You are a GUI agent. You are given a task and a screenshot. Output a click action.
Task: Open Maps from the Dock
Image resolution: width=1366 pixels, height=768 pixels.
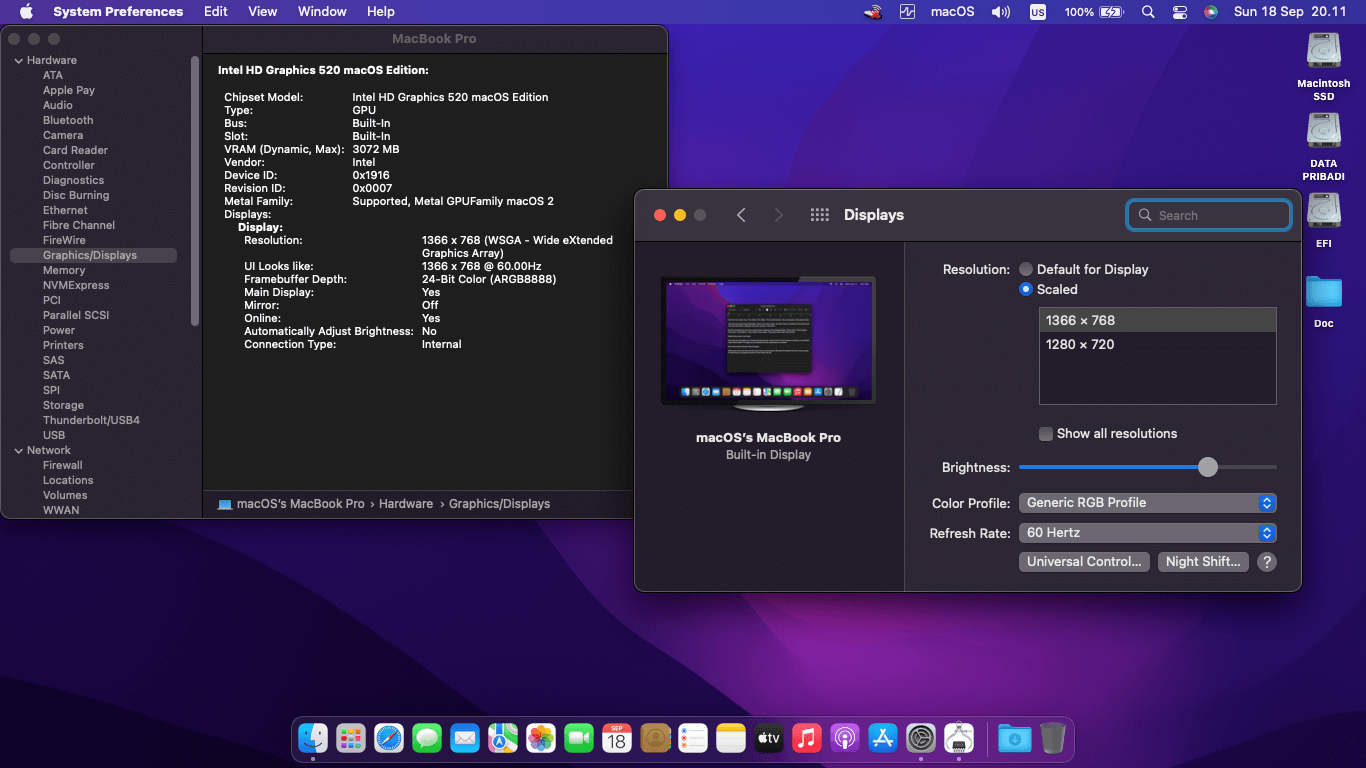503,739
